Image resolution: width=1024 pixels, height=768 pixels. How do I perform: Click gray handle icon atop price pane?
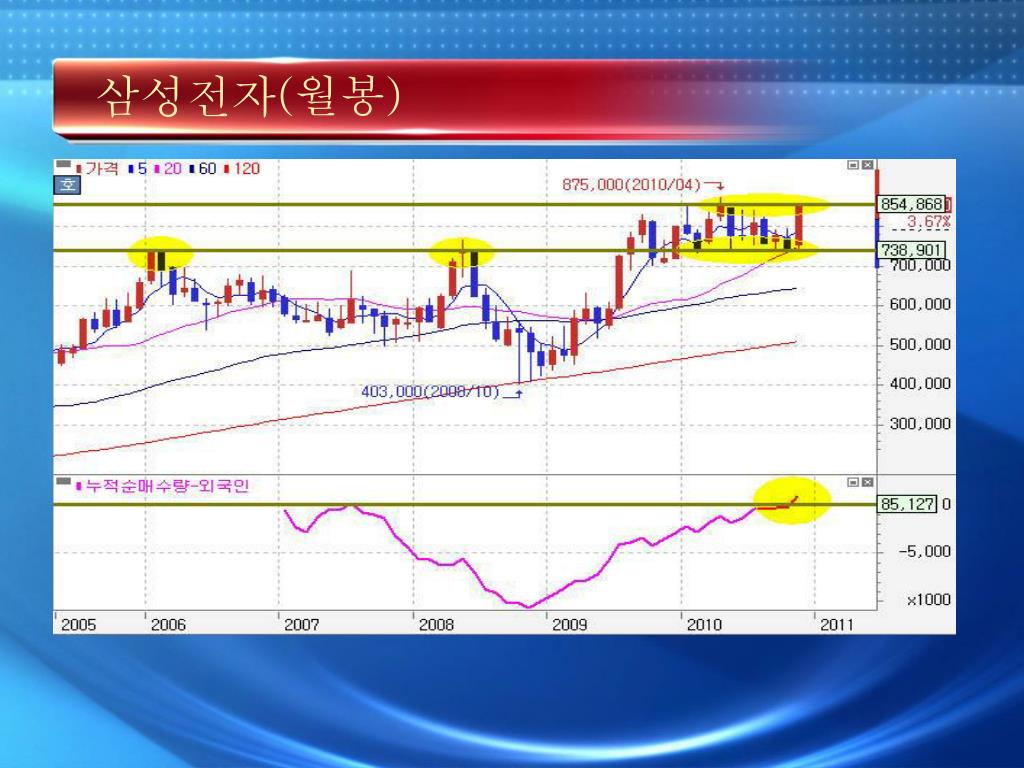[x=63, y=164]
